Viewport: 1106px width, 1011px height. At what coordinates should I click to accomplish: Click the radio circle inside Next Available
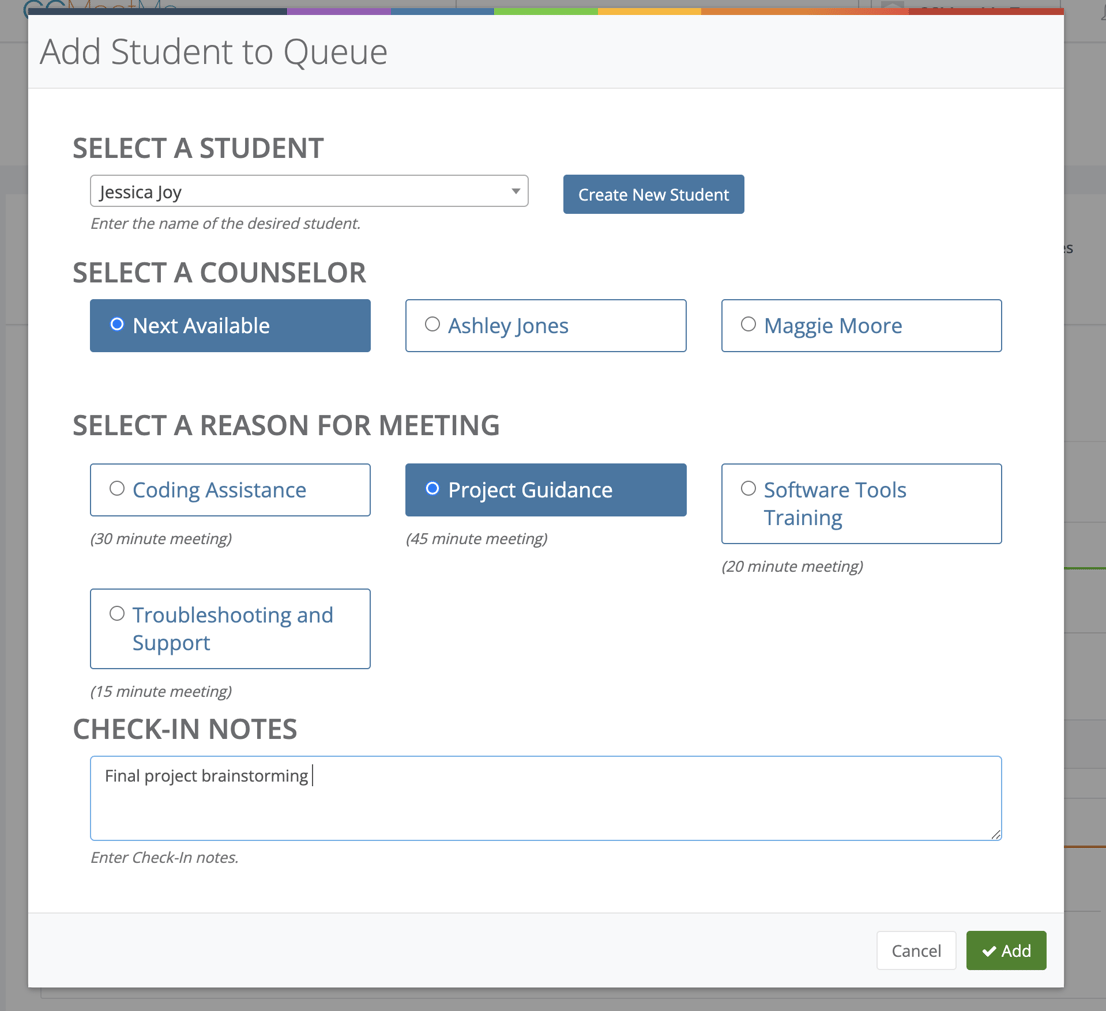coord(116,324)
